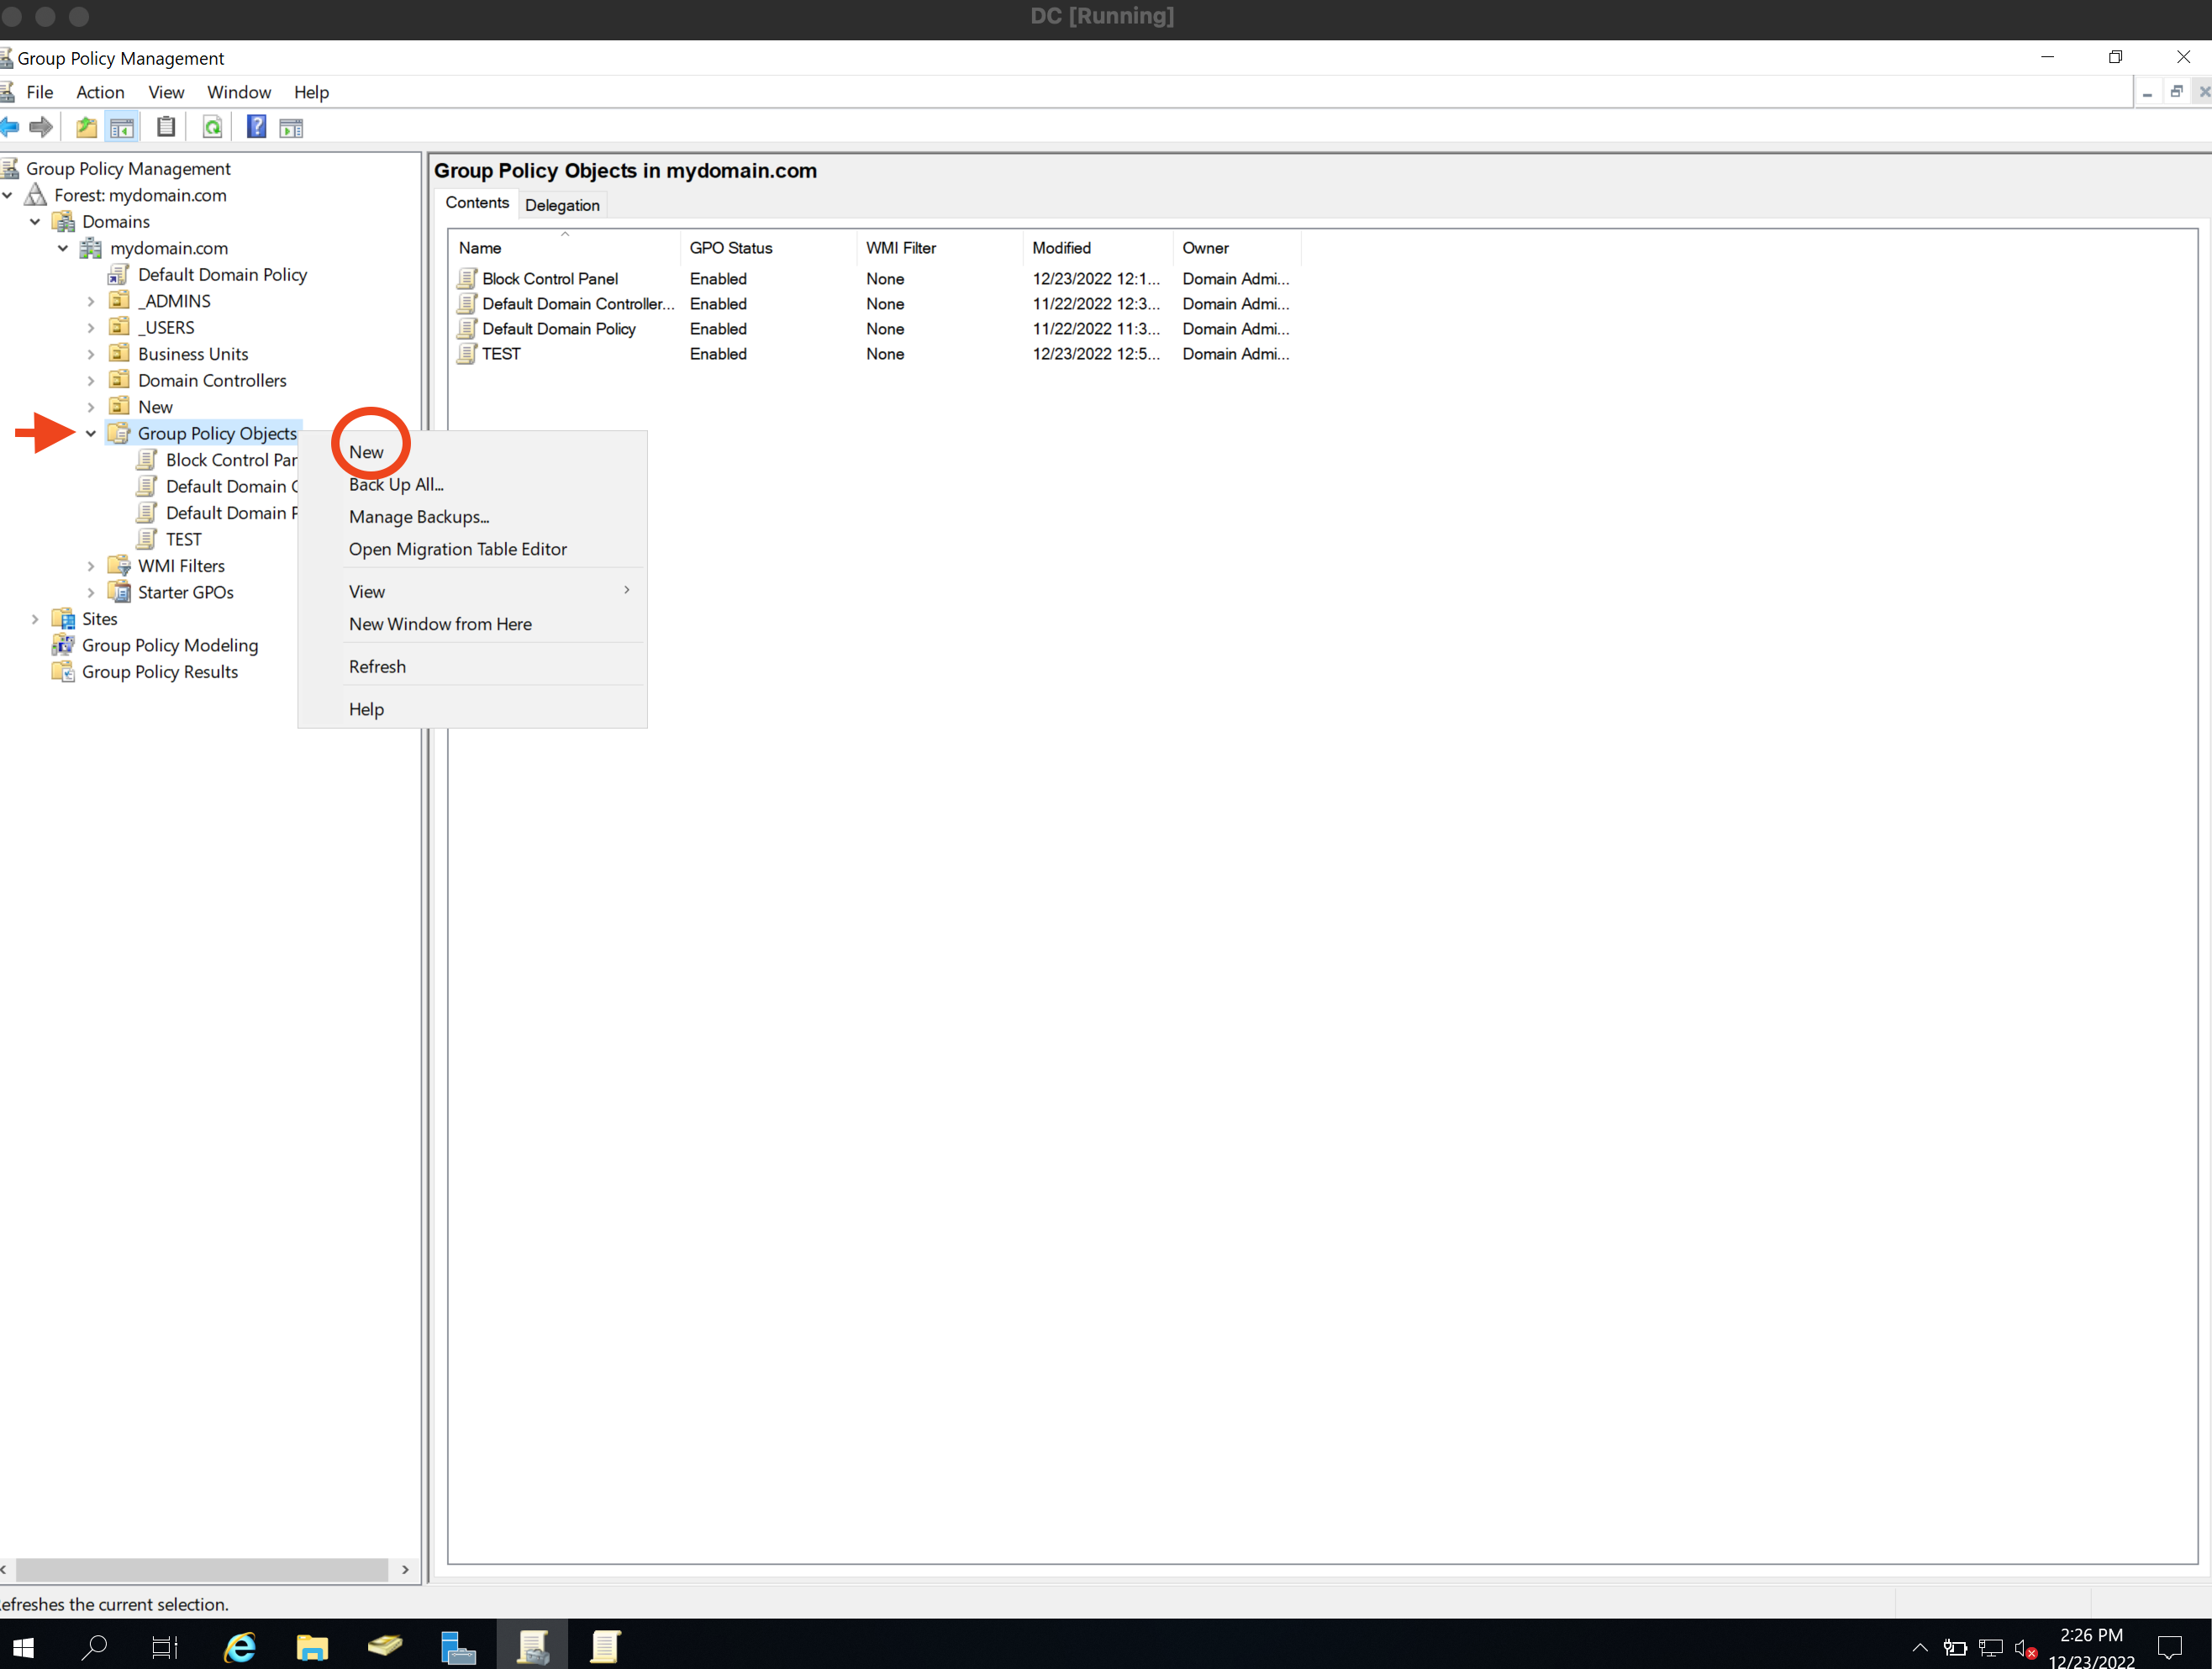Image resolution: width=2212 pixels, height=1669 pixels.
Task: Select the TEST GPO in the list
Action: (500, 354)
